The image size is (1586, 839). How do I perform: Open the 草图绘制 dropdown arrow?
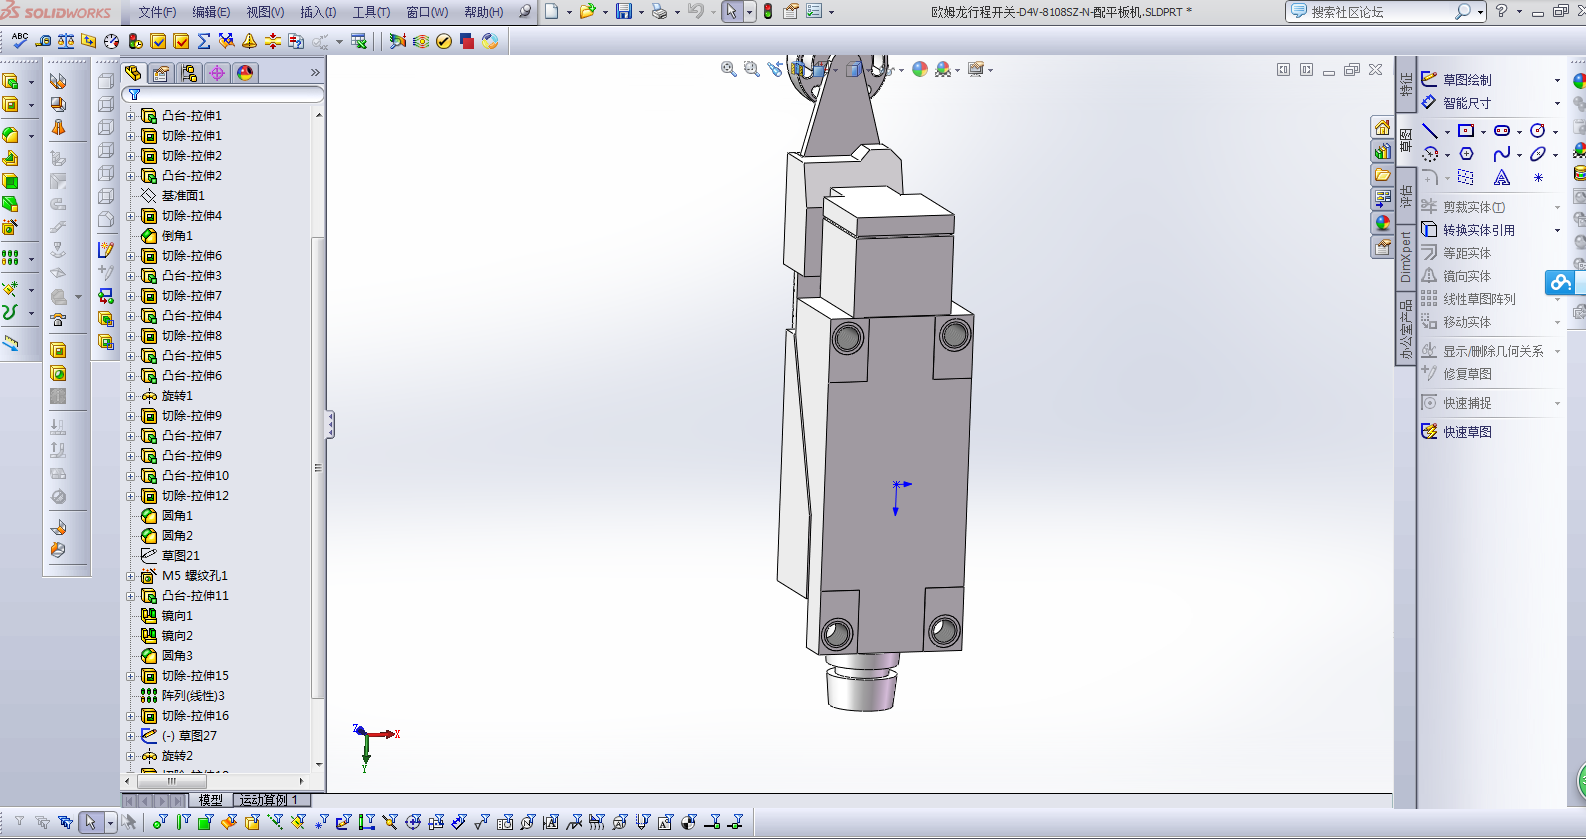[1557, 80]
